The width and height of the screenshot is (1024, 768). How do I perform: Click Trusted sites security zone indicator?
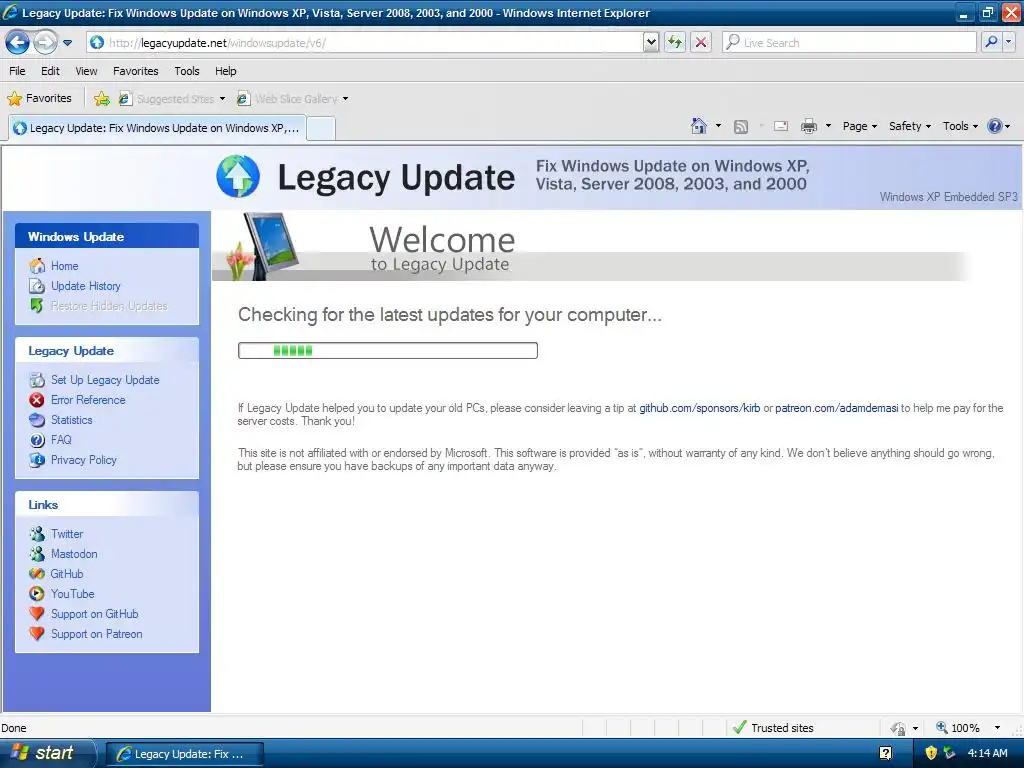(775, 728)
